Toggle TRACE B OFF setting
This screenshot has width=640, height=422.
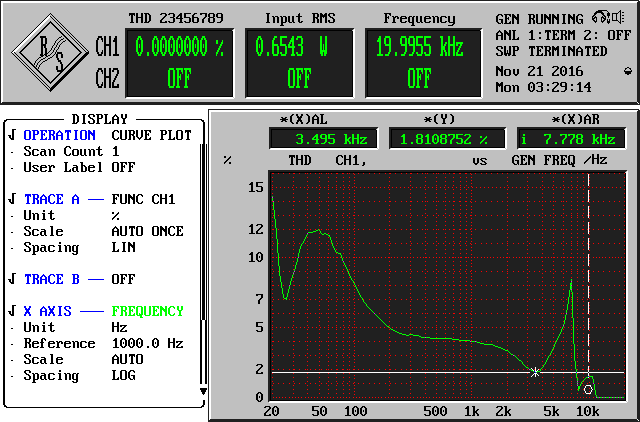[x=123, y=279]
